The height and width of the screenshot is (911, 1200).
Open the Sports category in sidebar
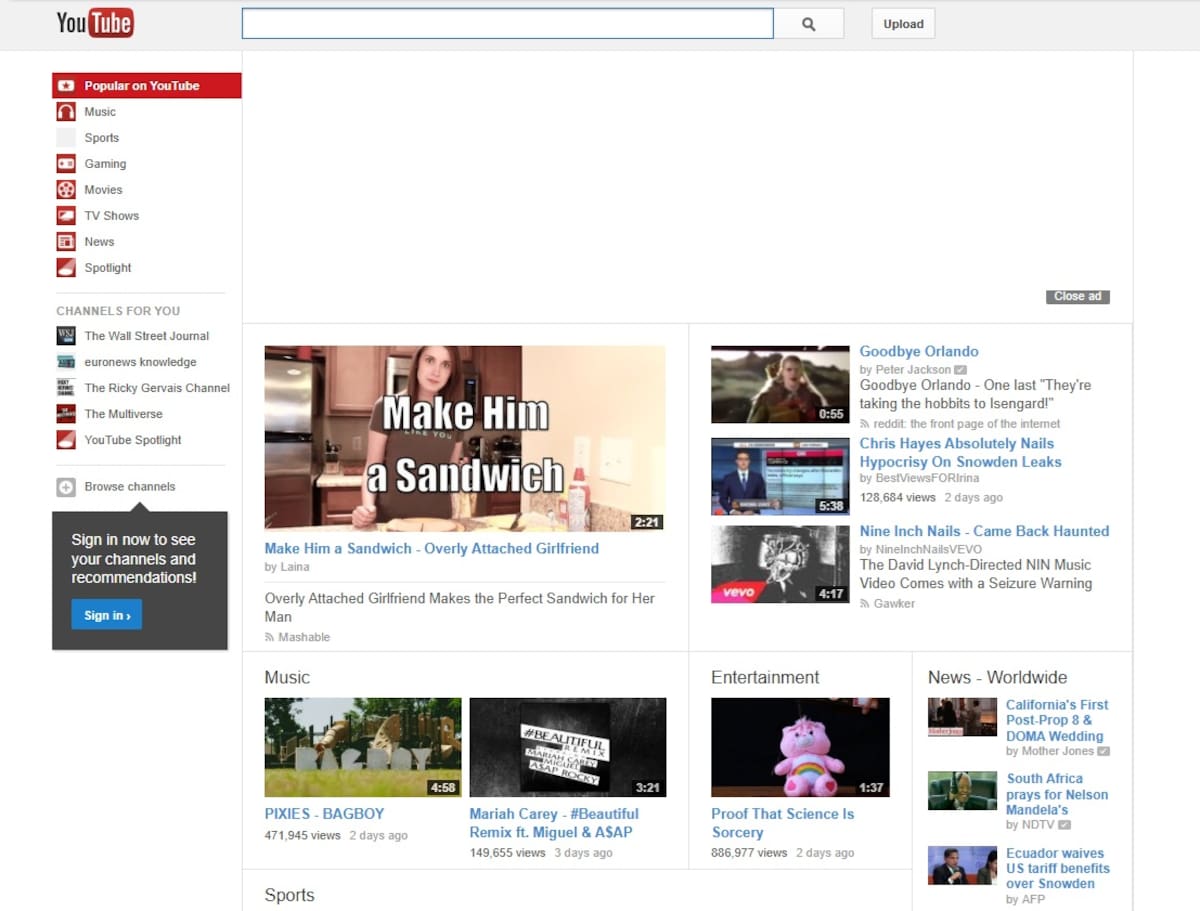102,138
